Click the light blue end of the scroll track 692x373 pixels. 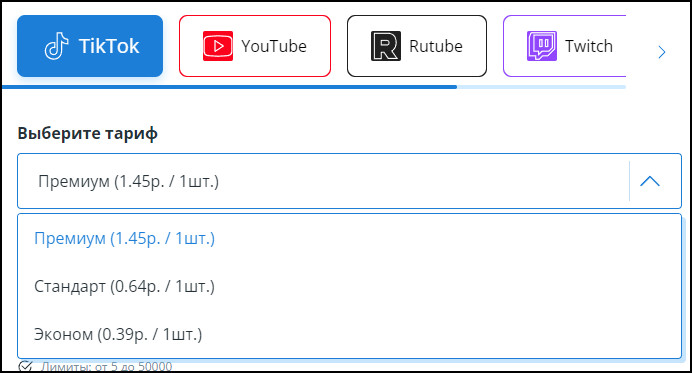click(542, 87)
